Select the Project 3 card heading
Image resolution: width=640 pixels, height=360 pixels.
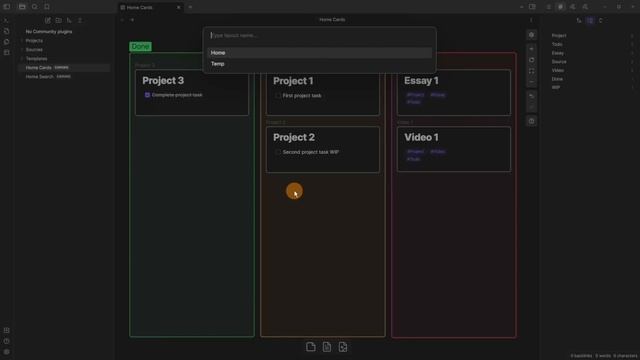coord(163,80)
